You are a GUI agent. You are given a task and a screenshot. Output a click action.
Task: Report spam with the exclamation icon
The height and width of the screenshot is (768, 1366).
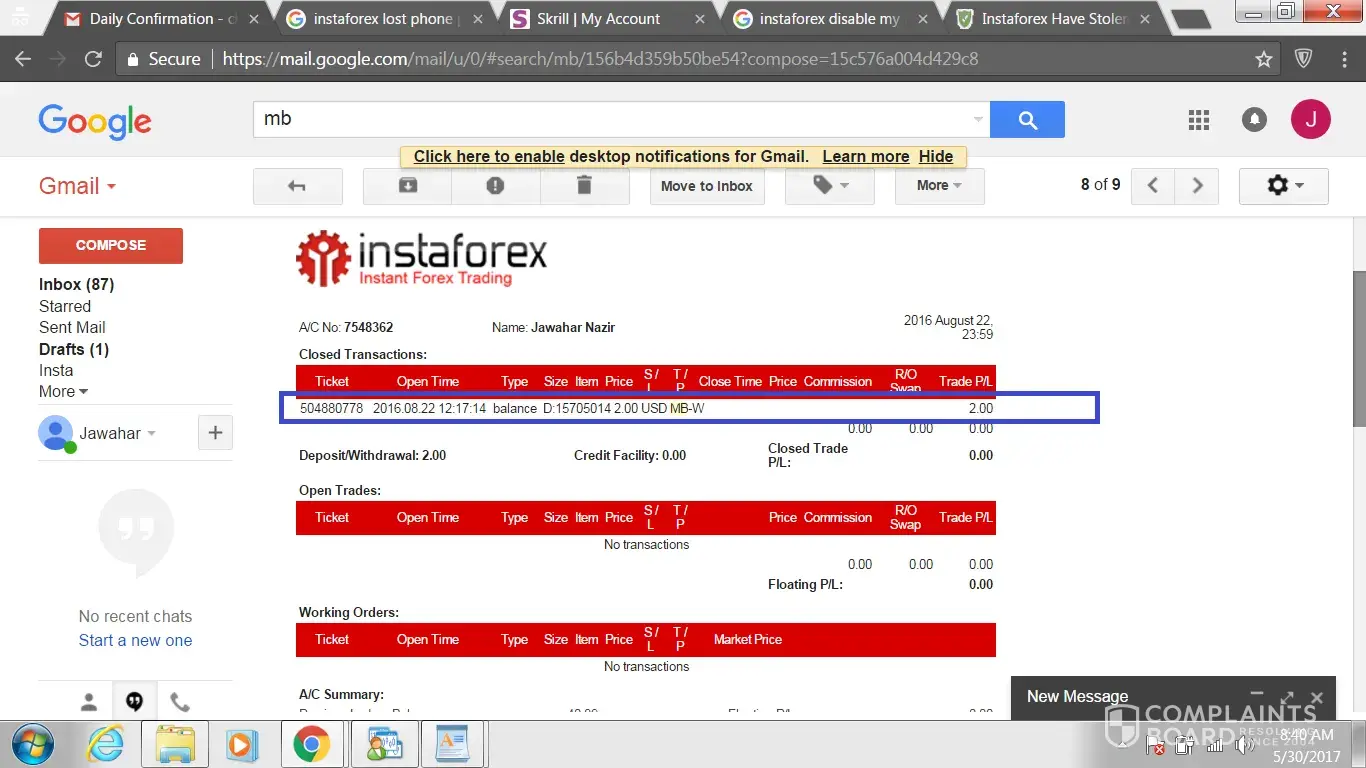(495, 186)
